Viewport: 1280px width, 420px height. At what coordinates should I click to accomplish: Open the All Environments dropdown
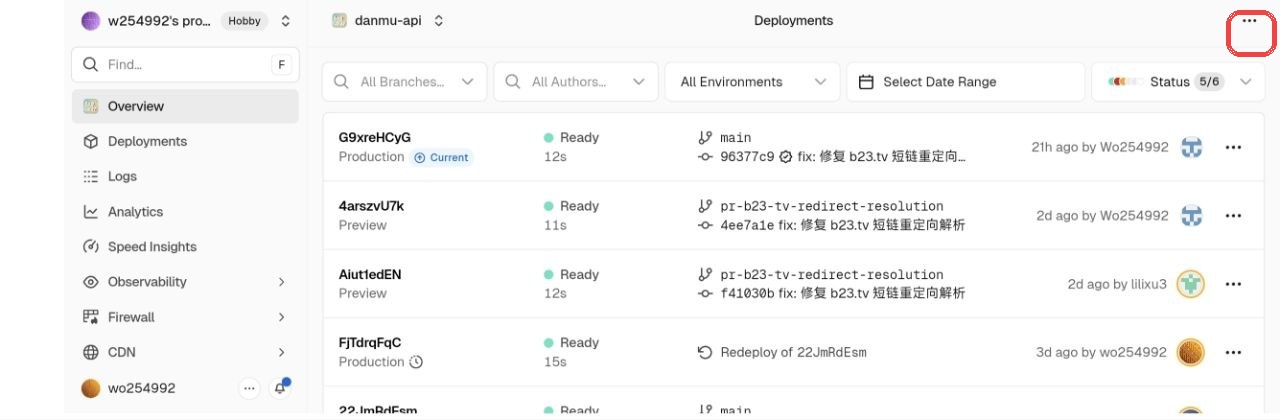click(x=753, y=82)
